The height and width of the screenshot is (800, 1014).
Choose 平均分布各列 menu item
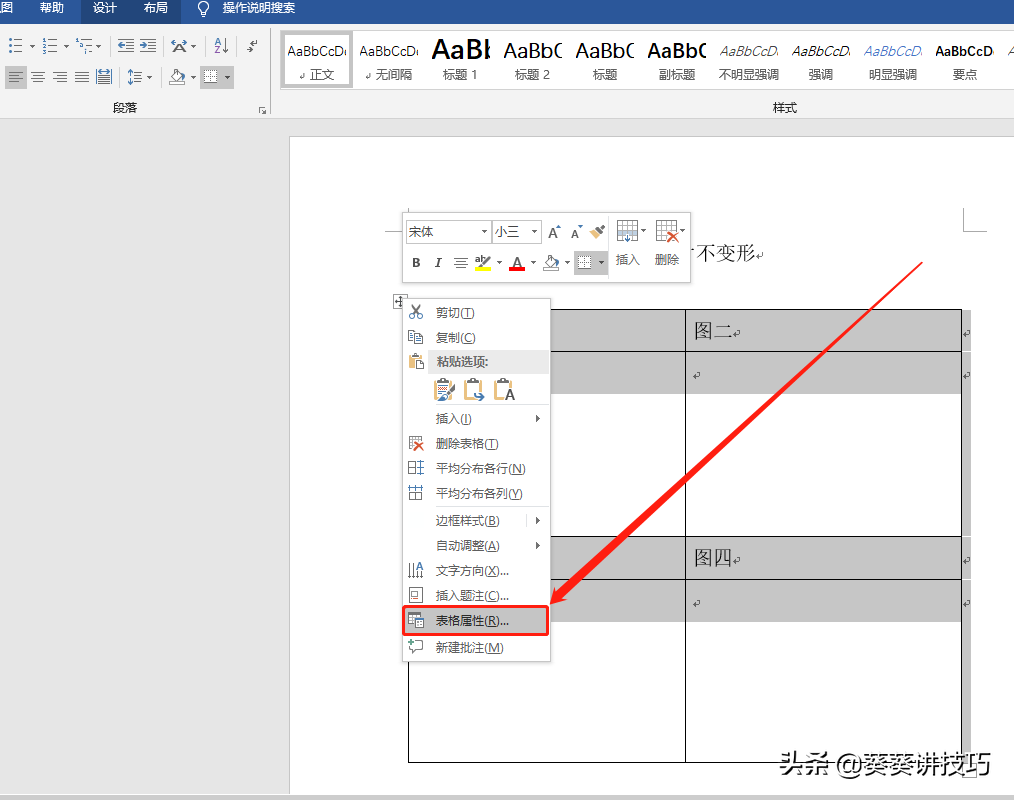click(x=477, y=493)
